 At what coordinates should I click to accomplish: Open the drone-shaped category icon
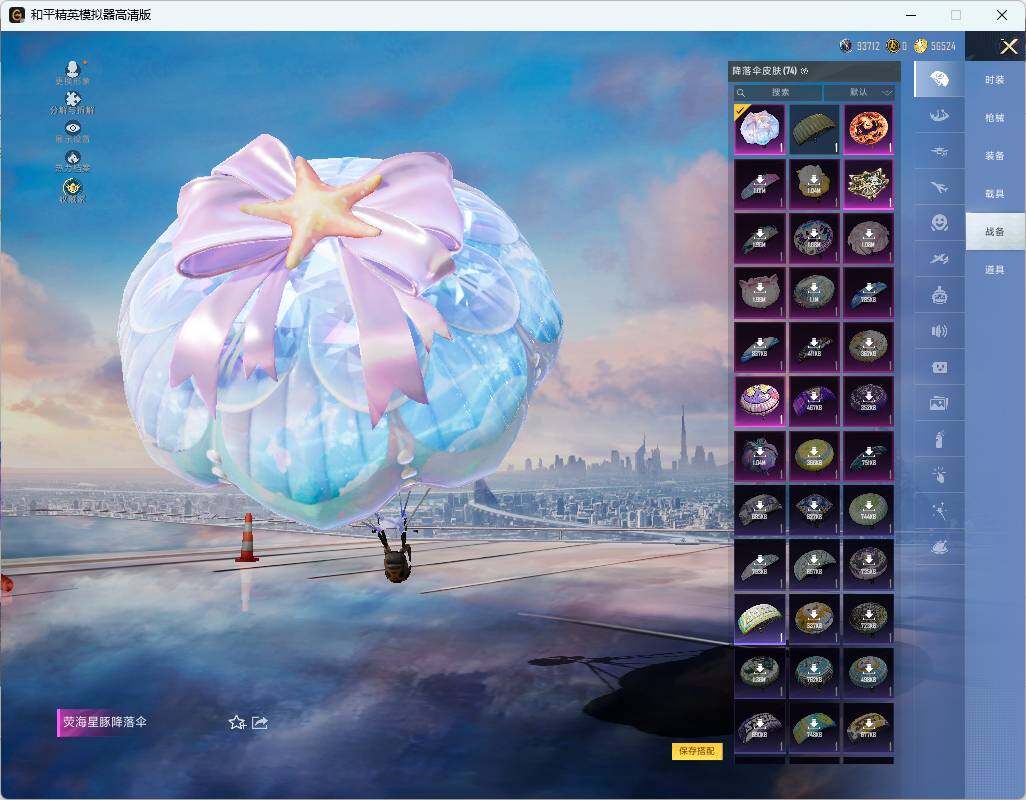click(x=939, y=152)
